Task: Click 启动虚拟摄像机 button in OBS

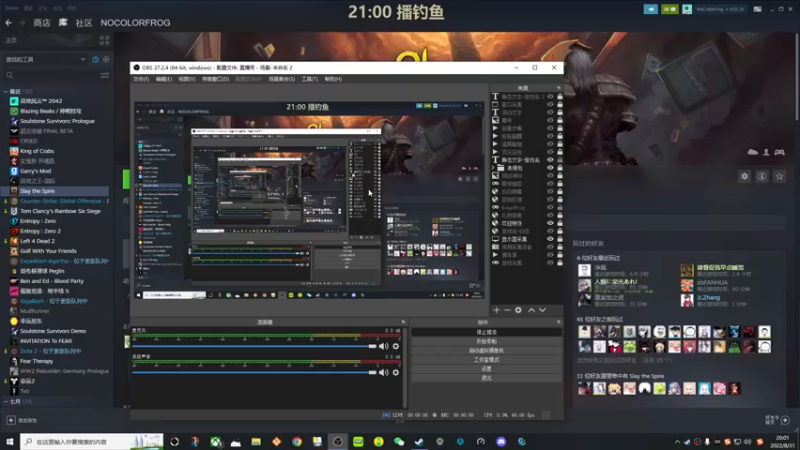Action: click(486, 351)
